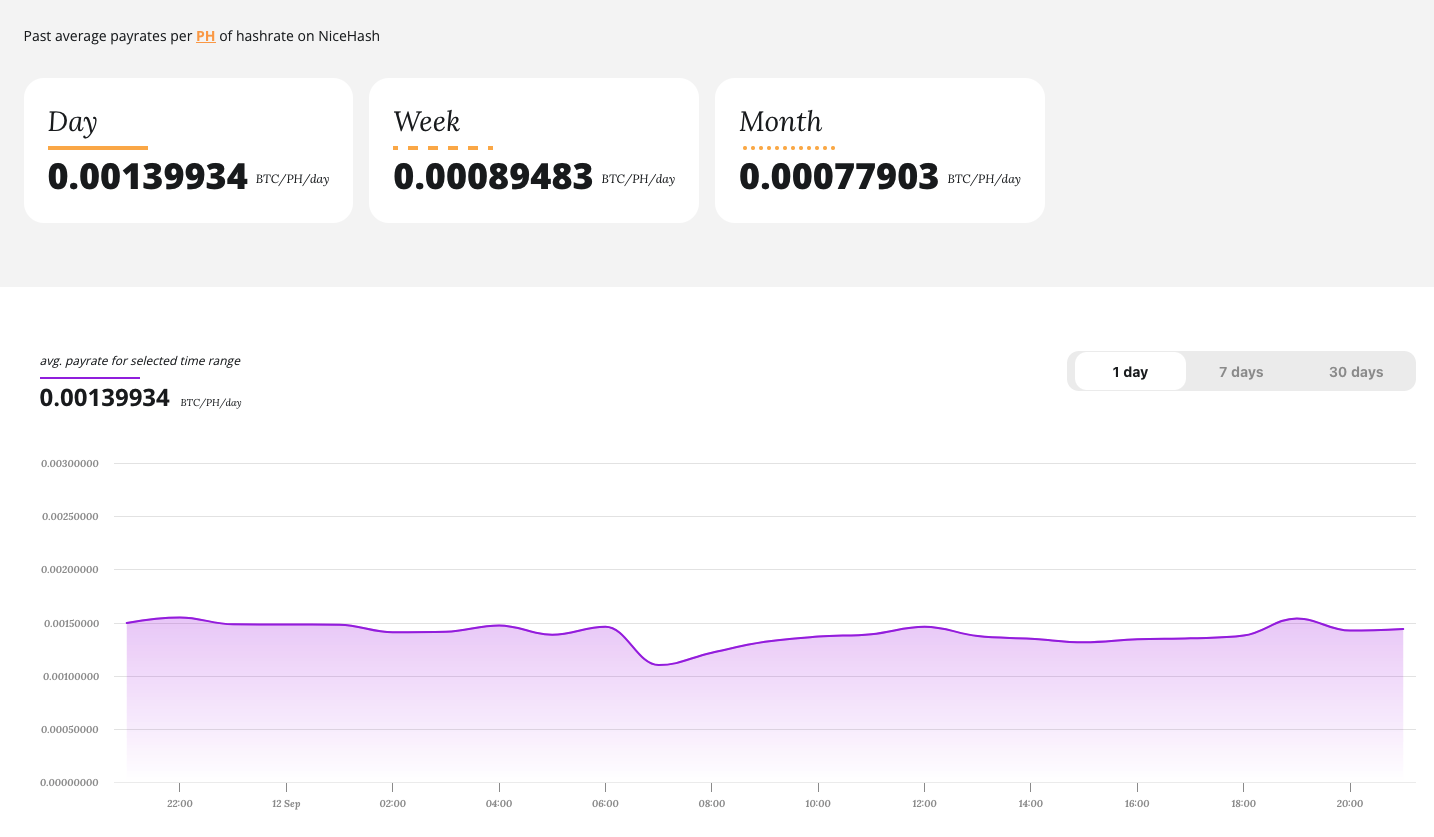The height and width of the screenshot is (837, 1434).
Task: Select the Day payrate card
Action: [x=187, y=149]
